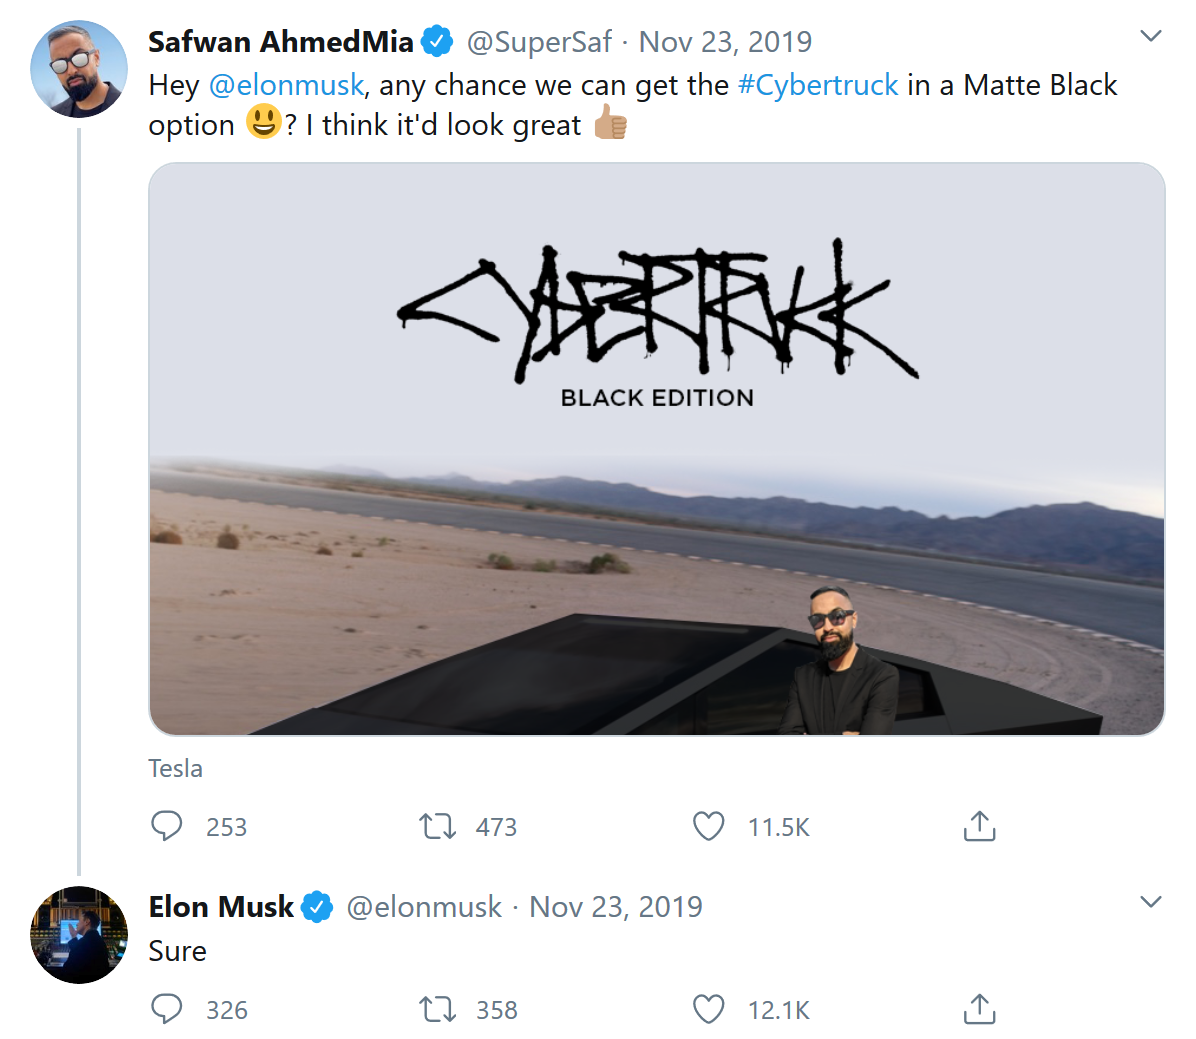Open more options for Safwan's tweet
Image resolution: width=1196 pixels, height=1039 pixels.
tap(1151, 36)
